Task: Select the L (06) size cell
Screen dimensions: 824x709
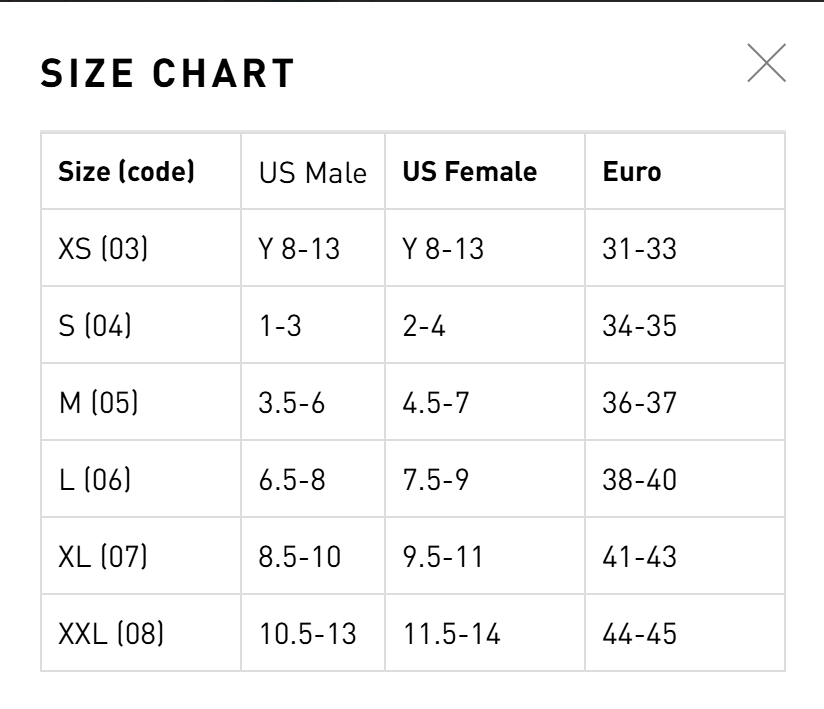Action: click(95, 480)
